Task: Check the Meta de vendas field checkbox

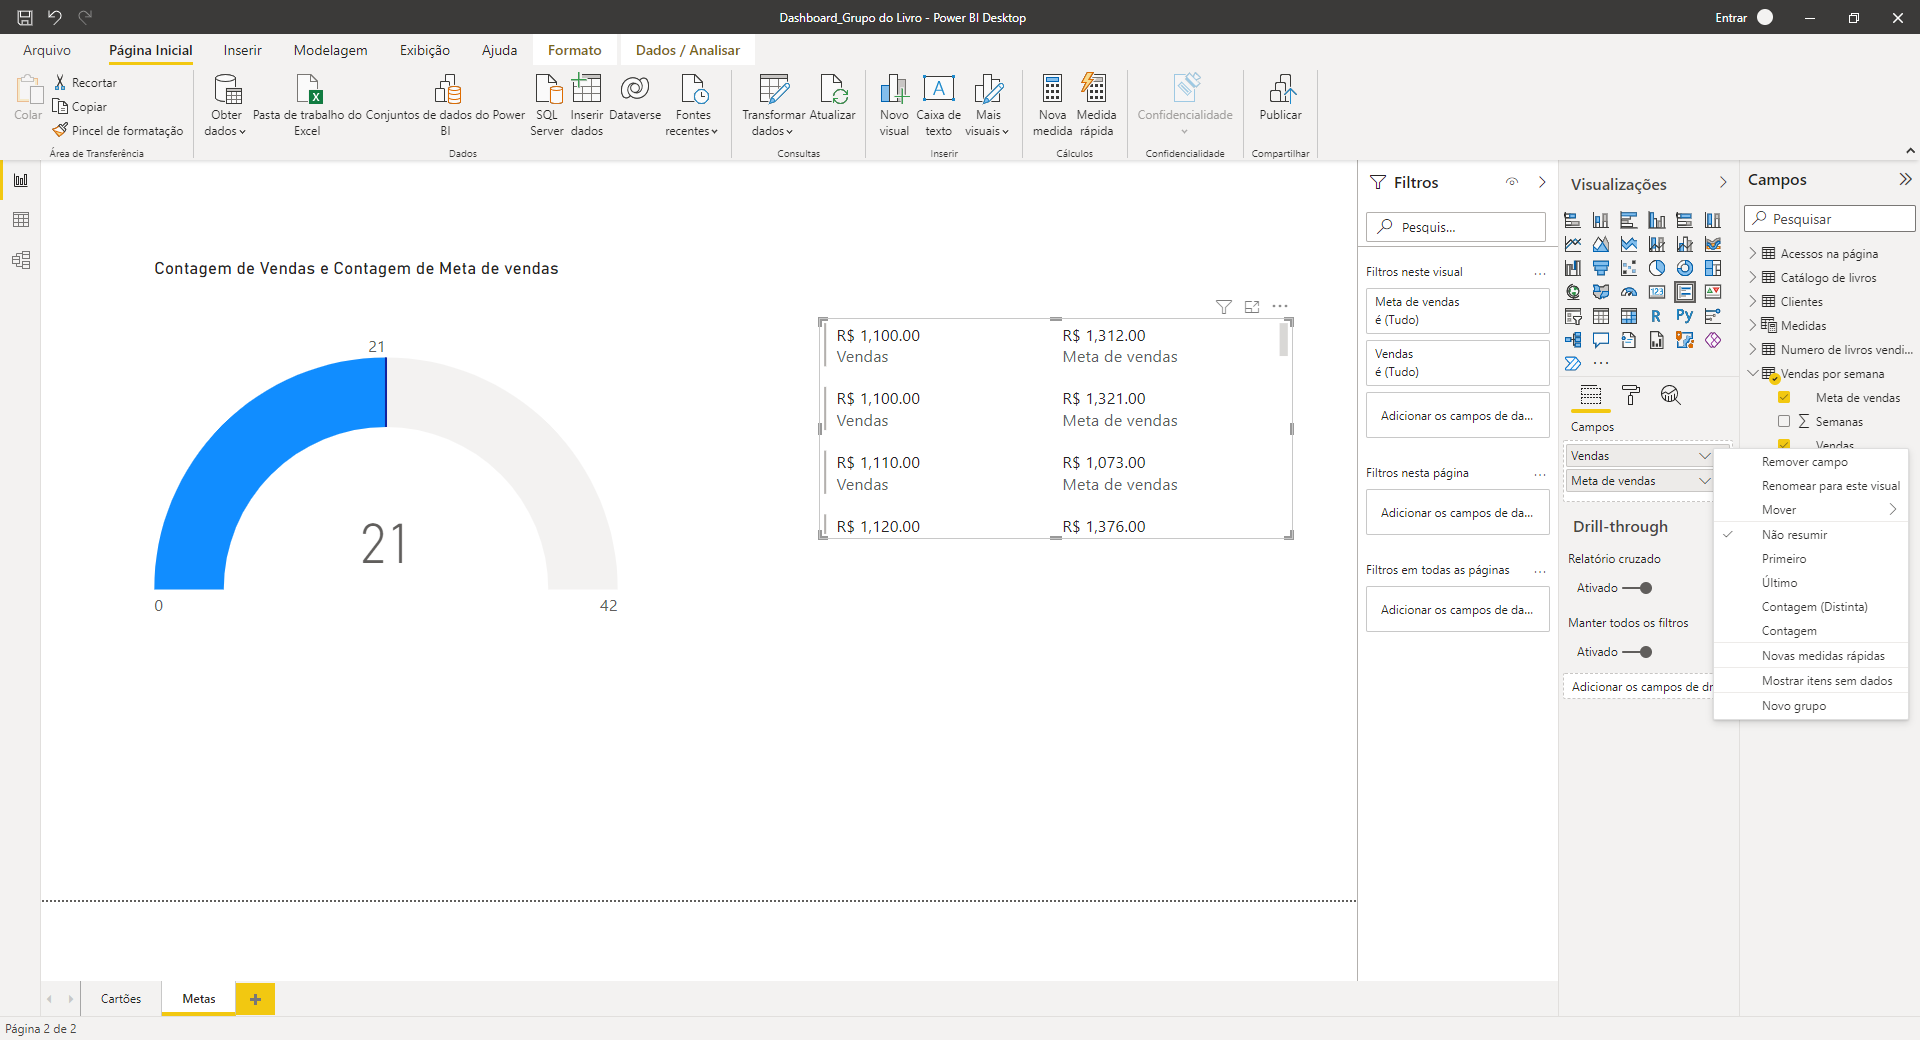Action: tap(1784, 397)
